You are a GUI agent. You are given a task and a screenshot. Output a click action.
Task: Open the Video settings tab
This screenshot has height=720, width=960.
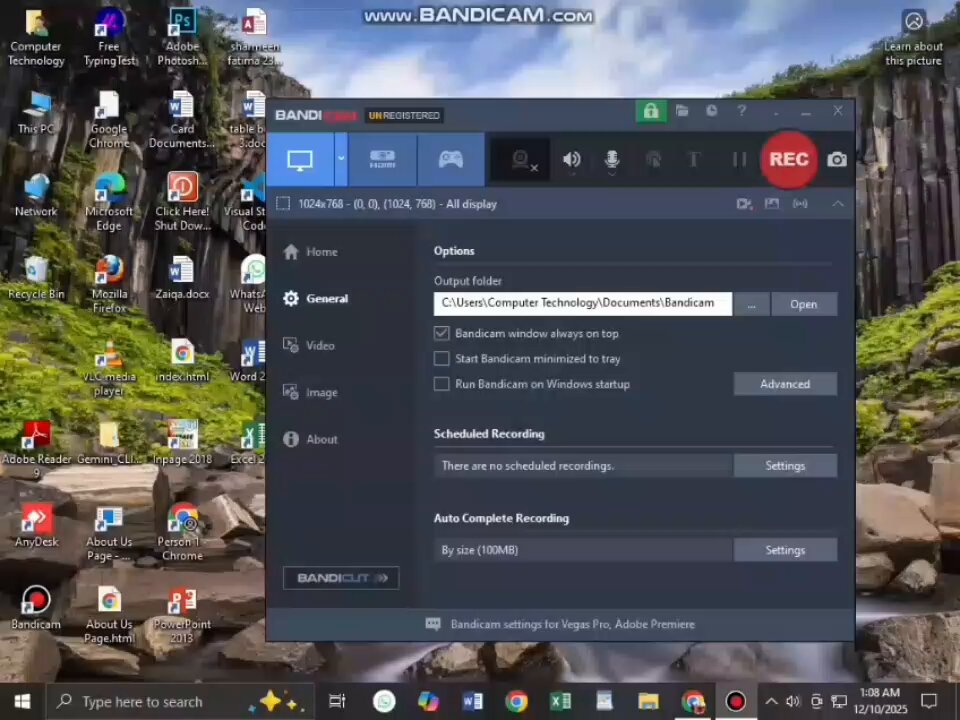point(309,345)
